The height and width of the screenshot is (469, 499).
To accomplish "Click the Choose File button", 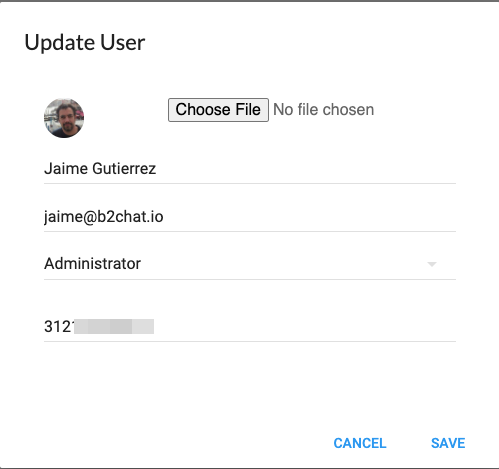I will click(218, 110).
